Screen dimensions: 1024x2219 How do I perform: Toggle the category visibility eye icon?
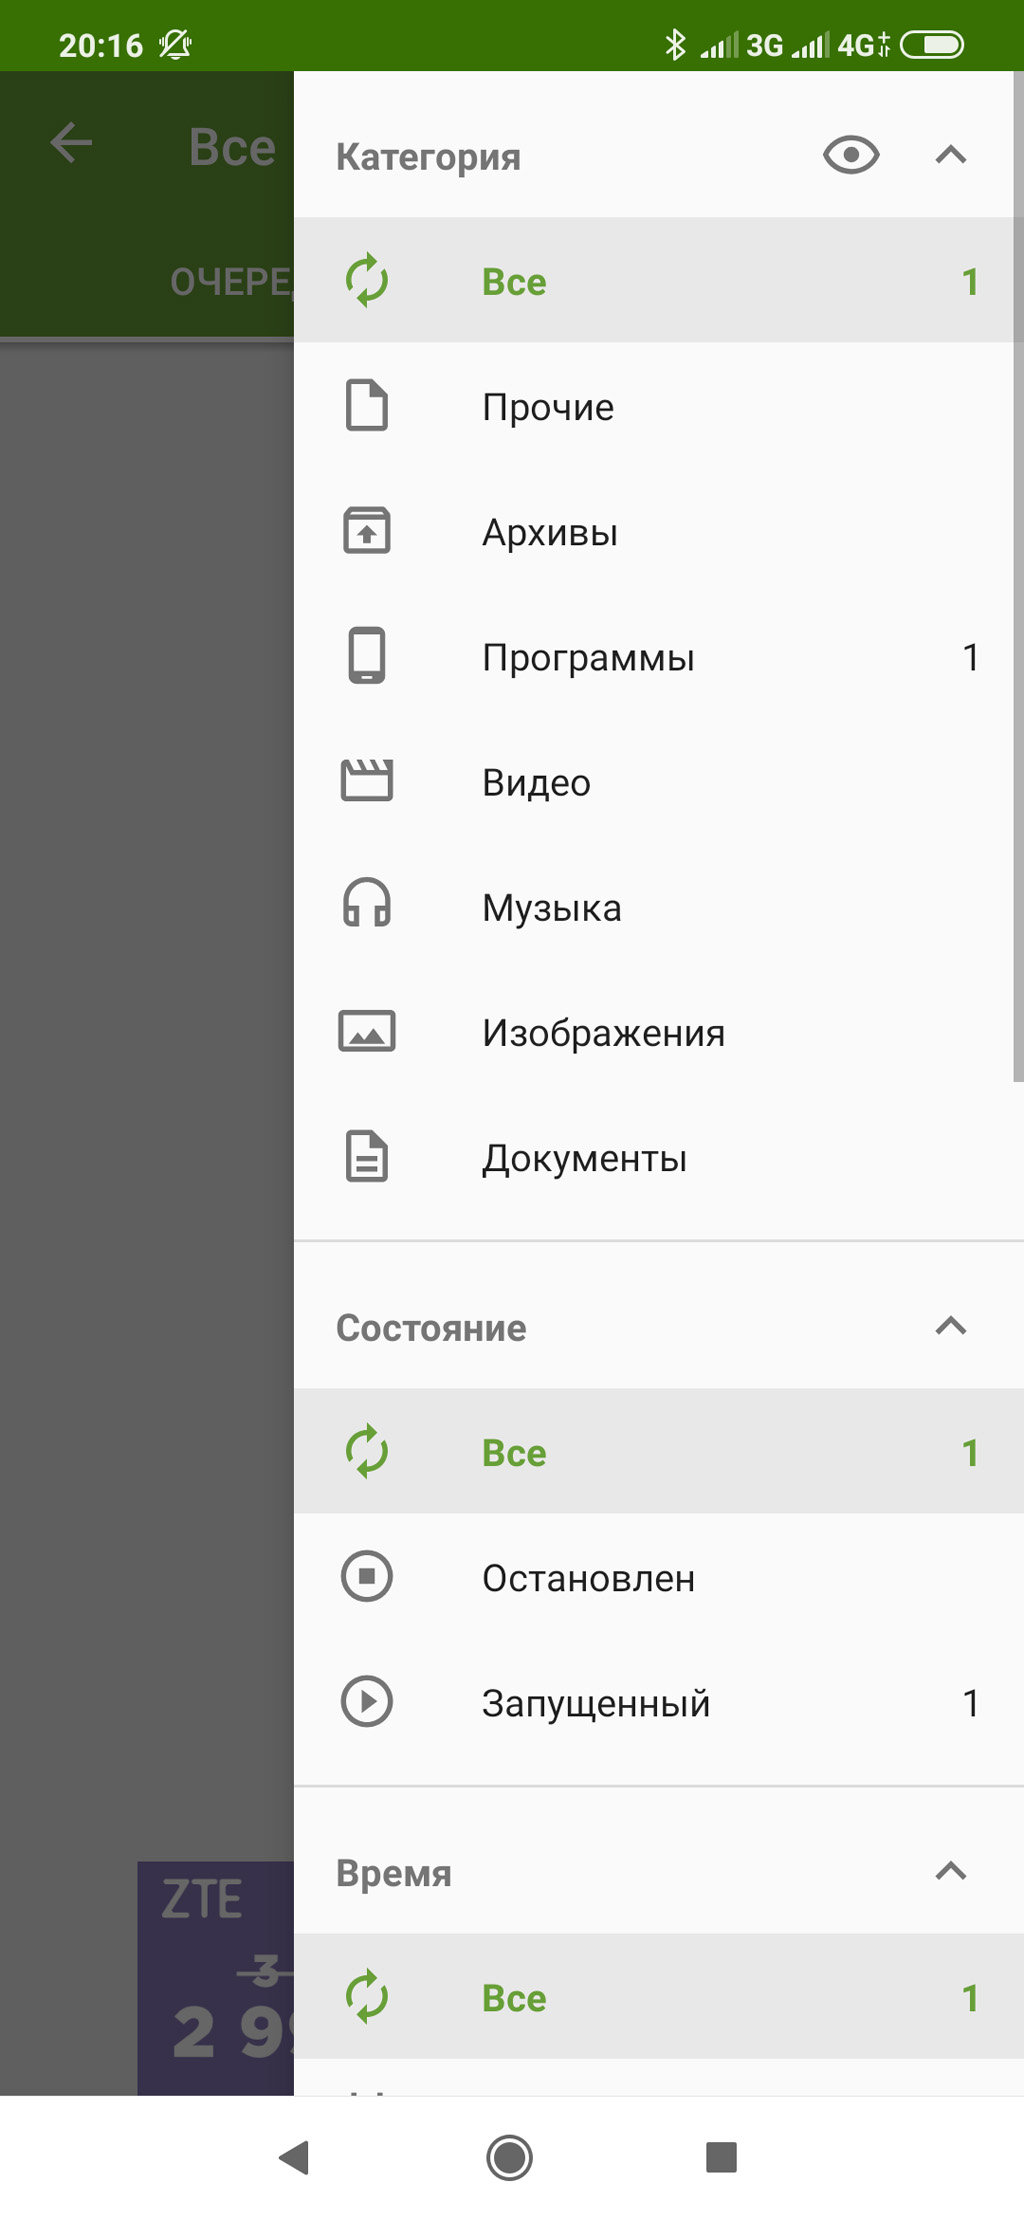tap(851, 155)
